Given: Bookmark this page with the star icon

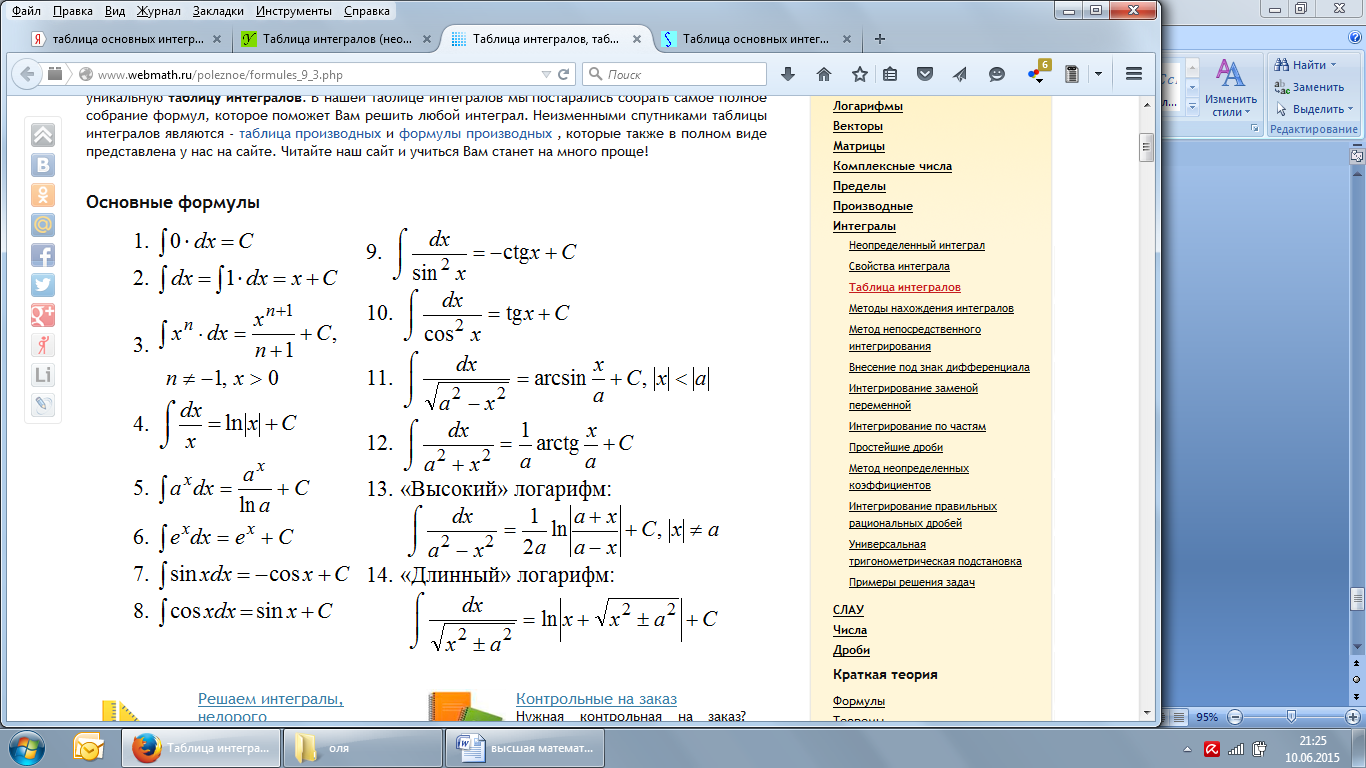Looking at the screenshot, I should pos(859,74).
